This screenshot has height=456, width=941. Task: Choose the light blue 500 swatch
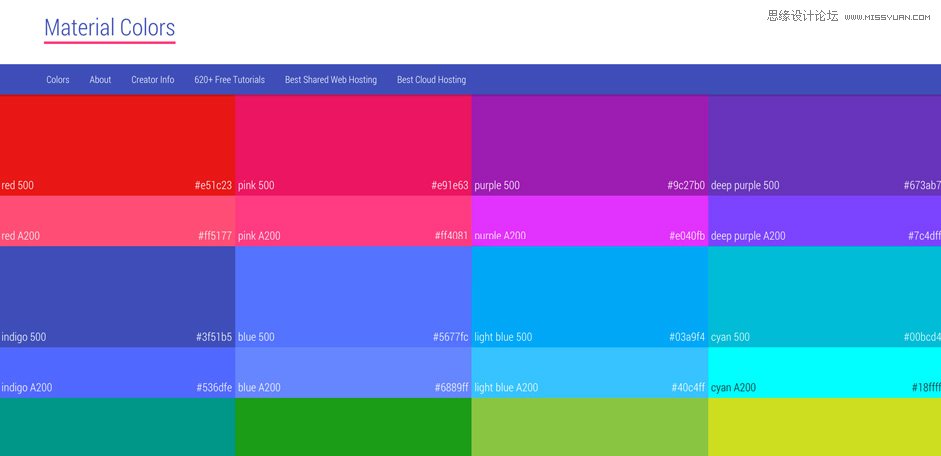coord(590,296)
